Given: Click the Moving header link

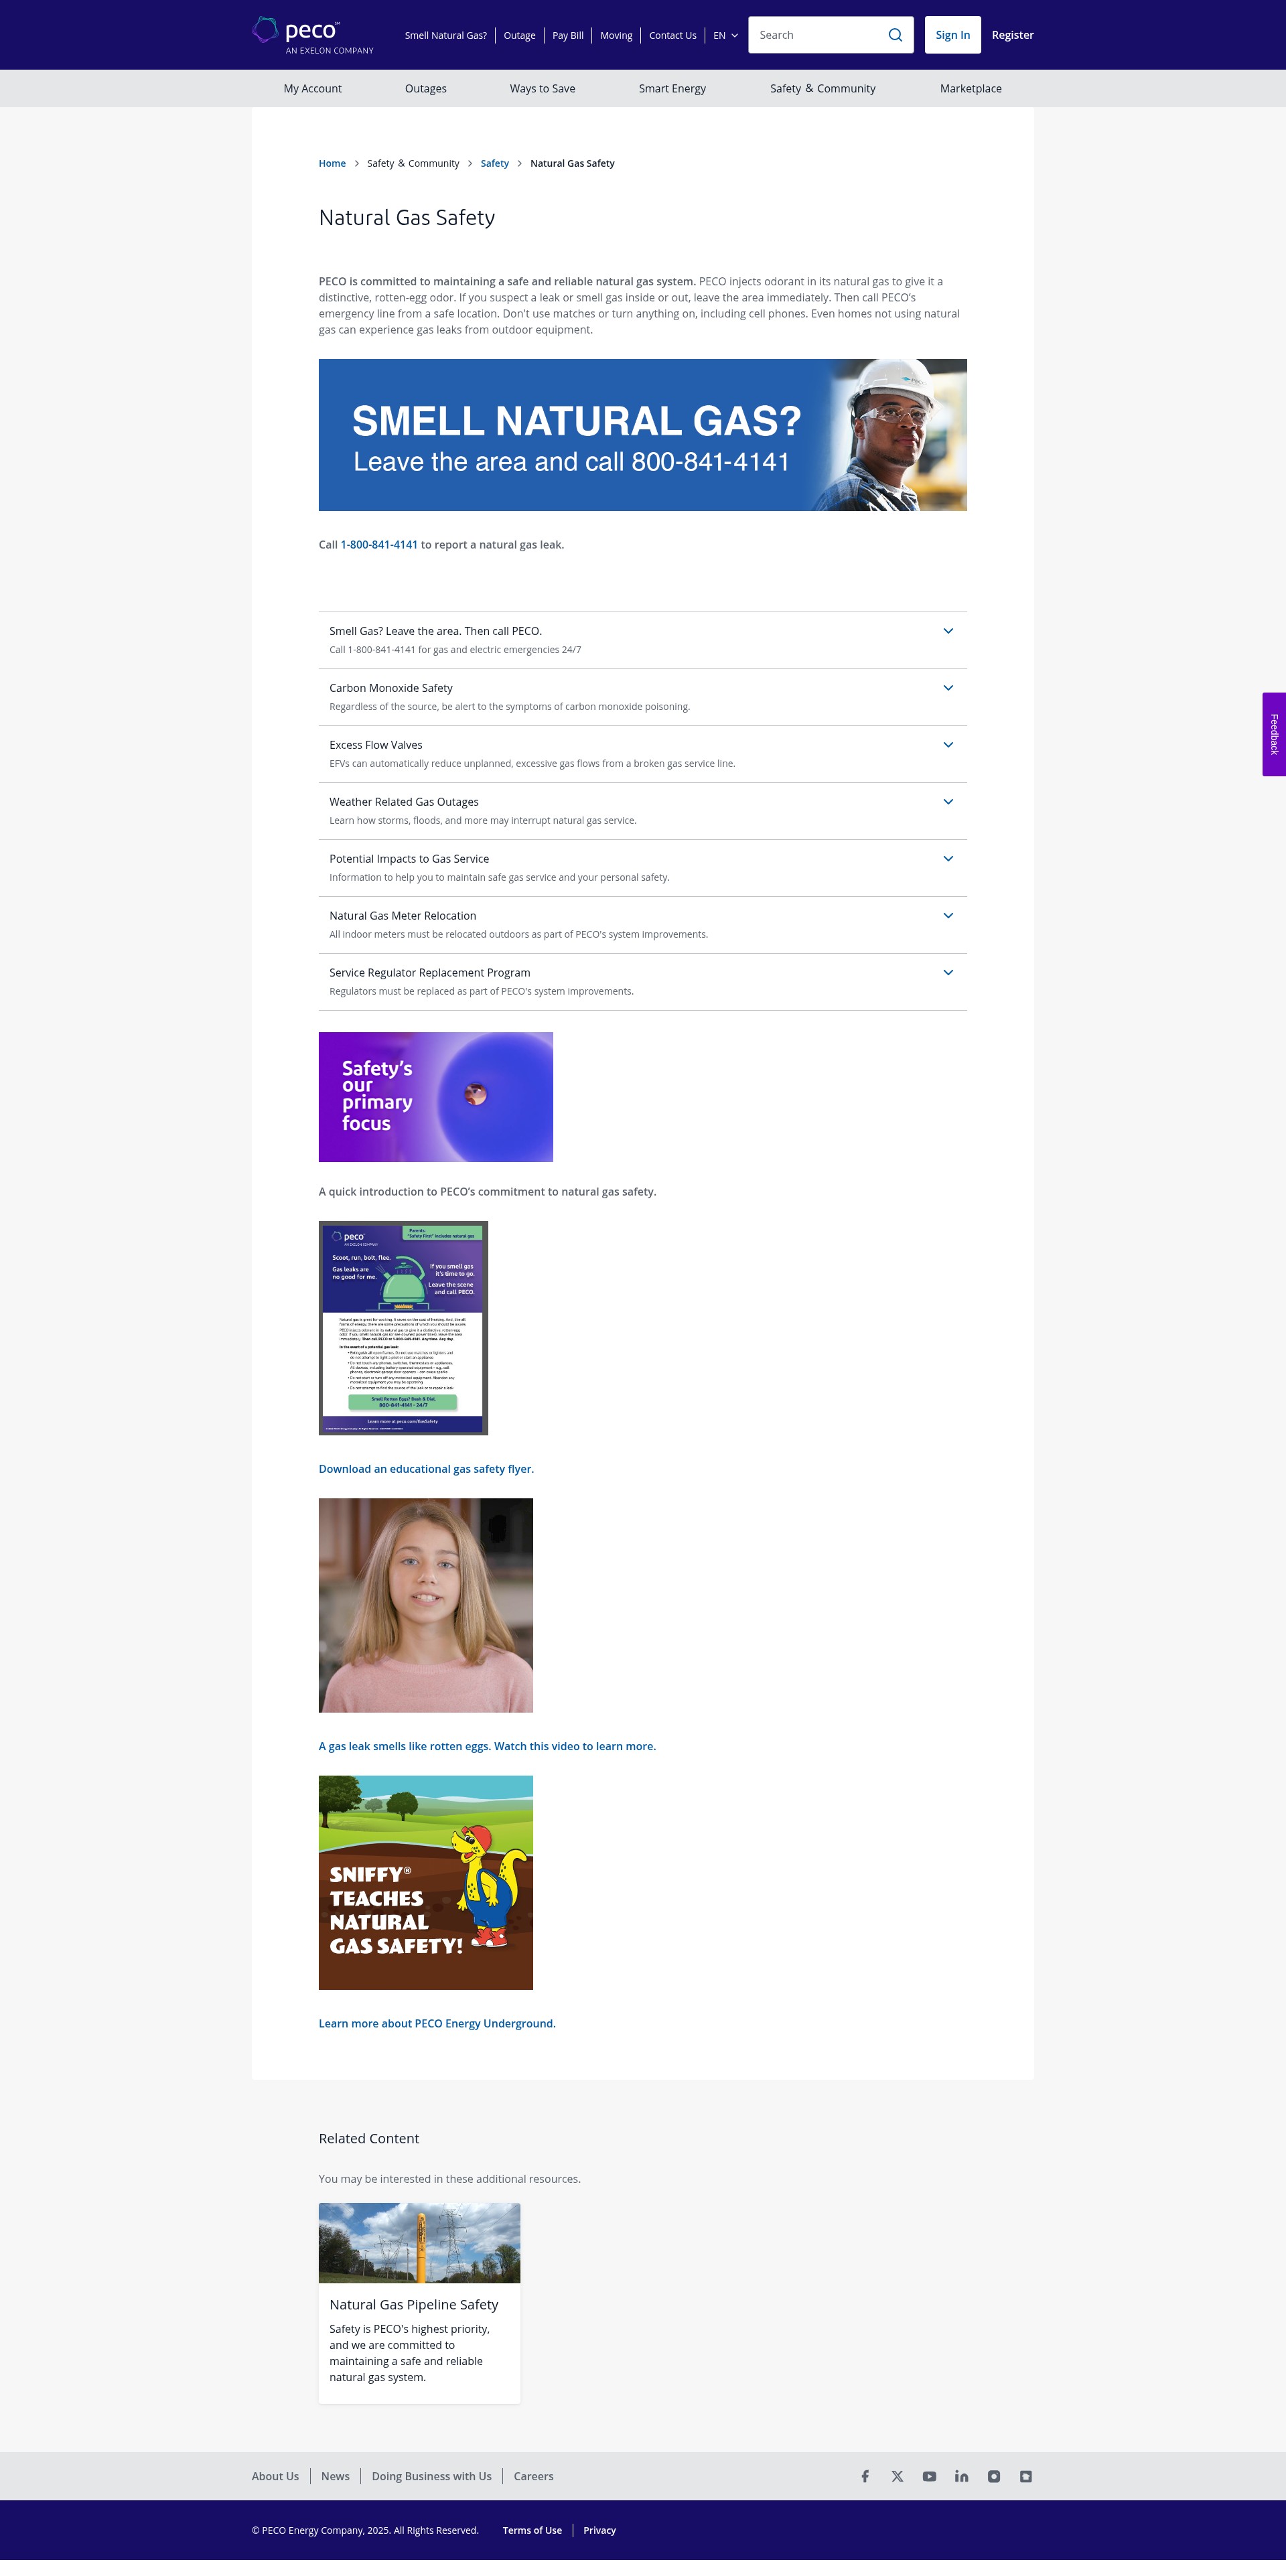Looking at the screenshot, I should [x=616, y=35].
